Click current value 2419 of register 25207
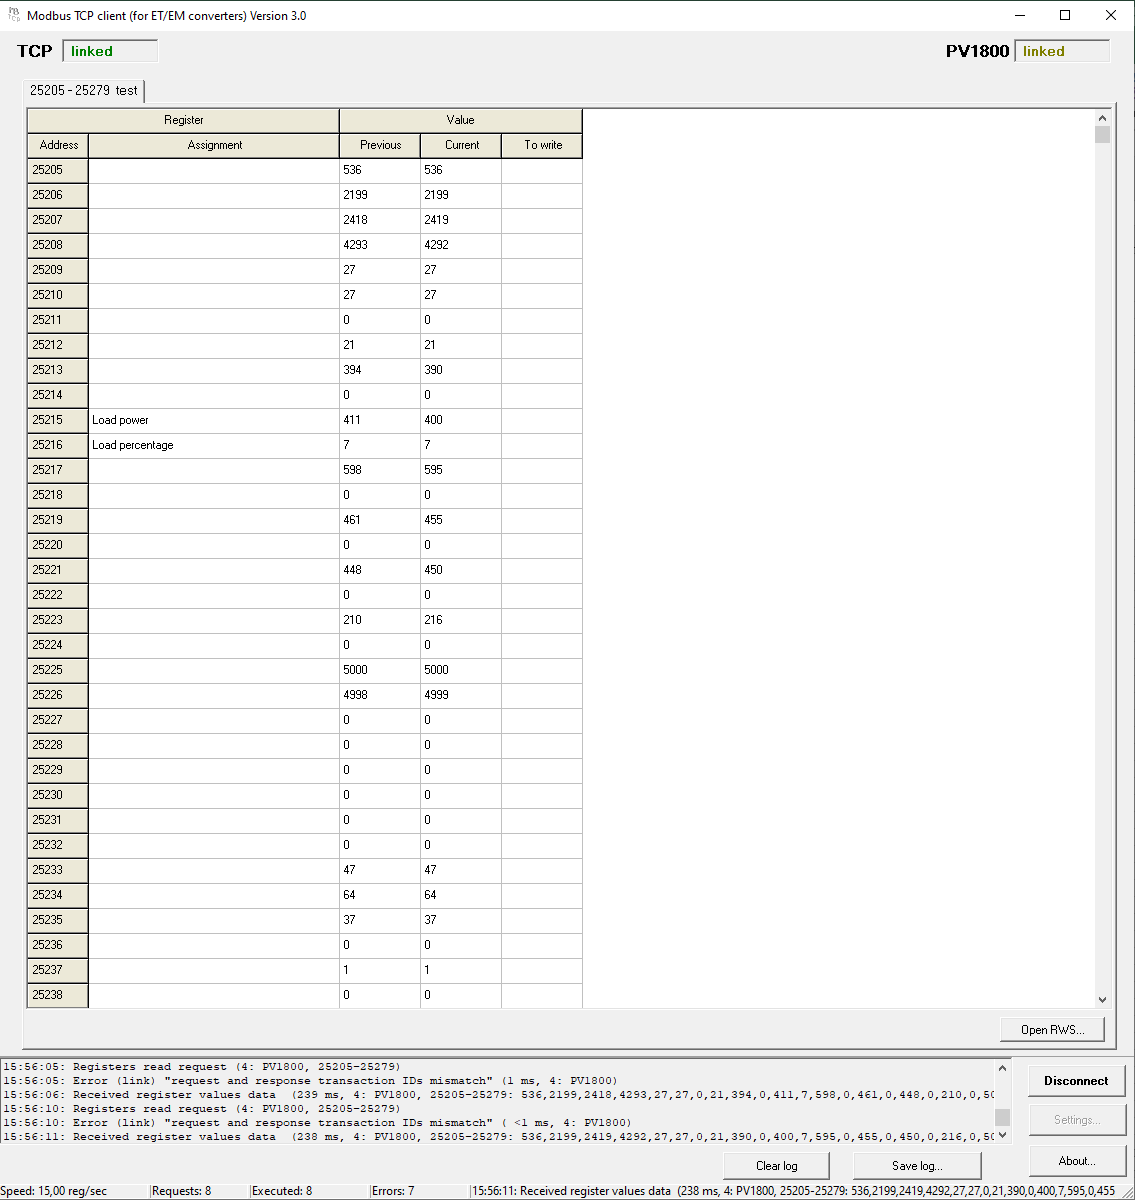The height and width of the screenshot is (1200, 1135). (x=461, y=220)
